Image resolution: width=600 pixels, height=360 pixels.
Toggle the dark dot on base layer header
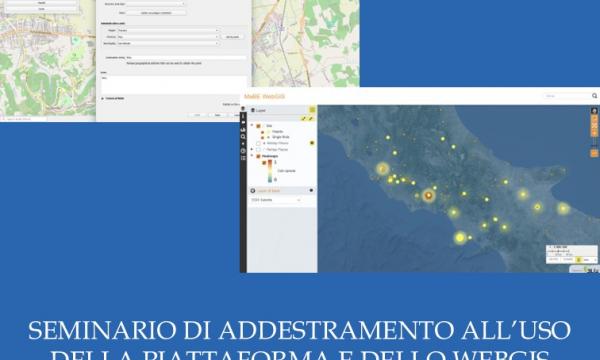tap(311, 190)
